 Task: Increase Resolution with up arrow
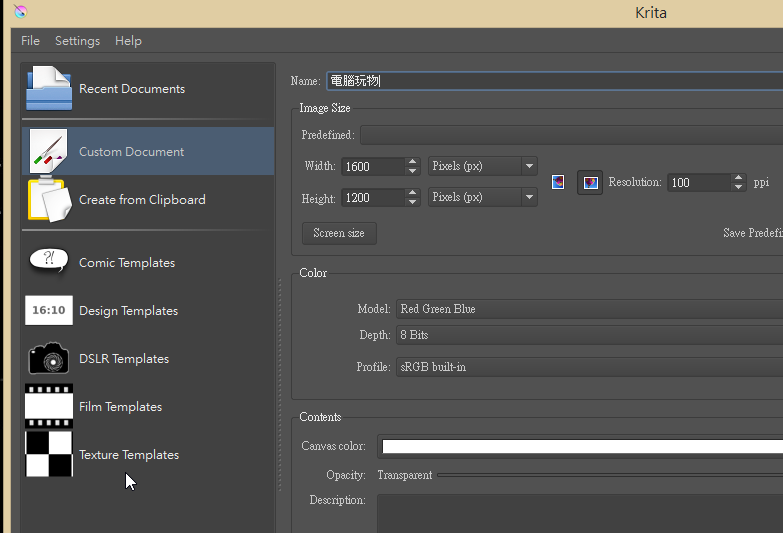(x=739, y=178)
